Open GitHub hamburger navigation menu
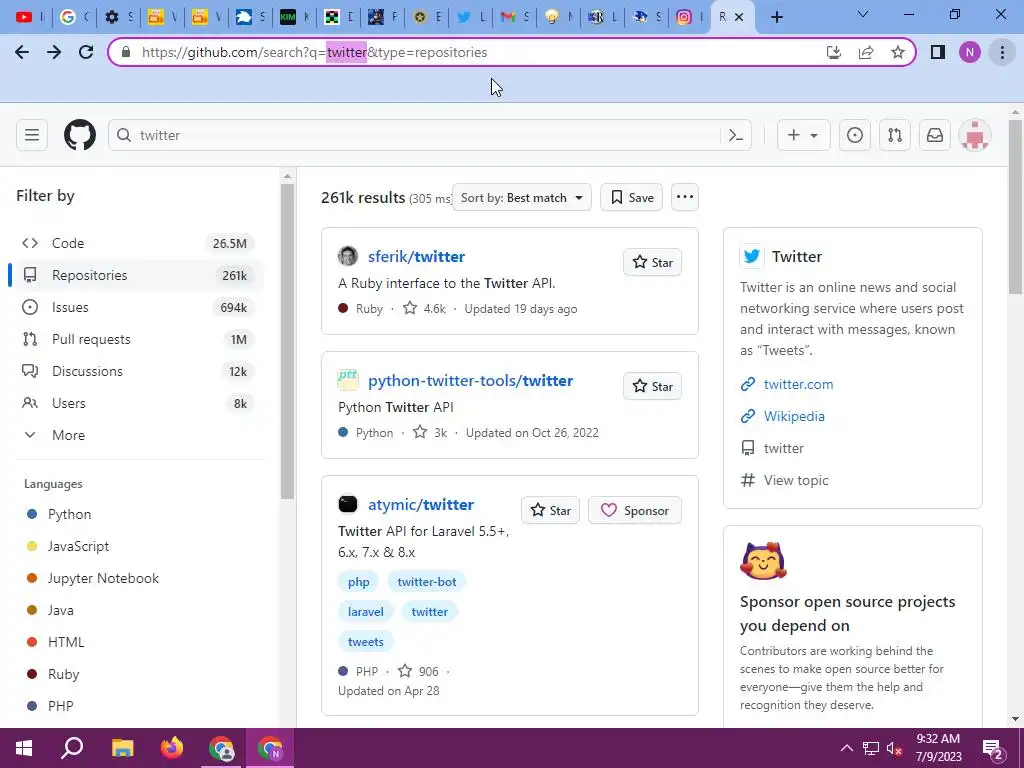The width and height of the screenshot is (1024, 768). click(x=31, y=135)
